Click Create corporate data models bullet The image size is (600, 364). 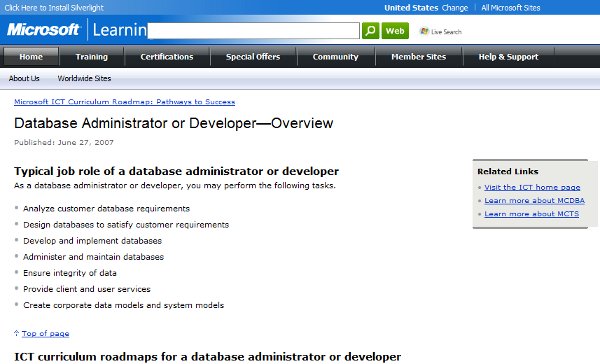pyautogui.click(x=124, y=305)
